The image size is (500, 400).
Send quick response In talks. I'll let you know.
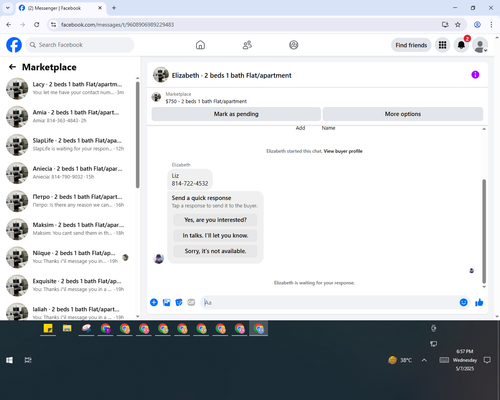click(215, 236)
